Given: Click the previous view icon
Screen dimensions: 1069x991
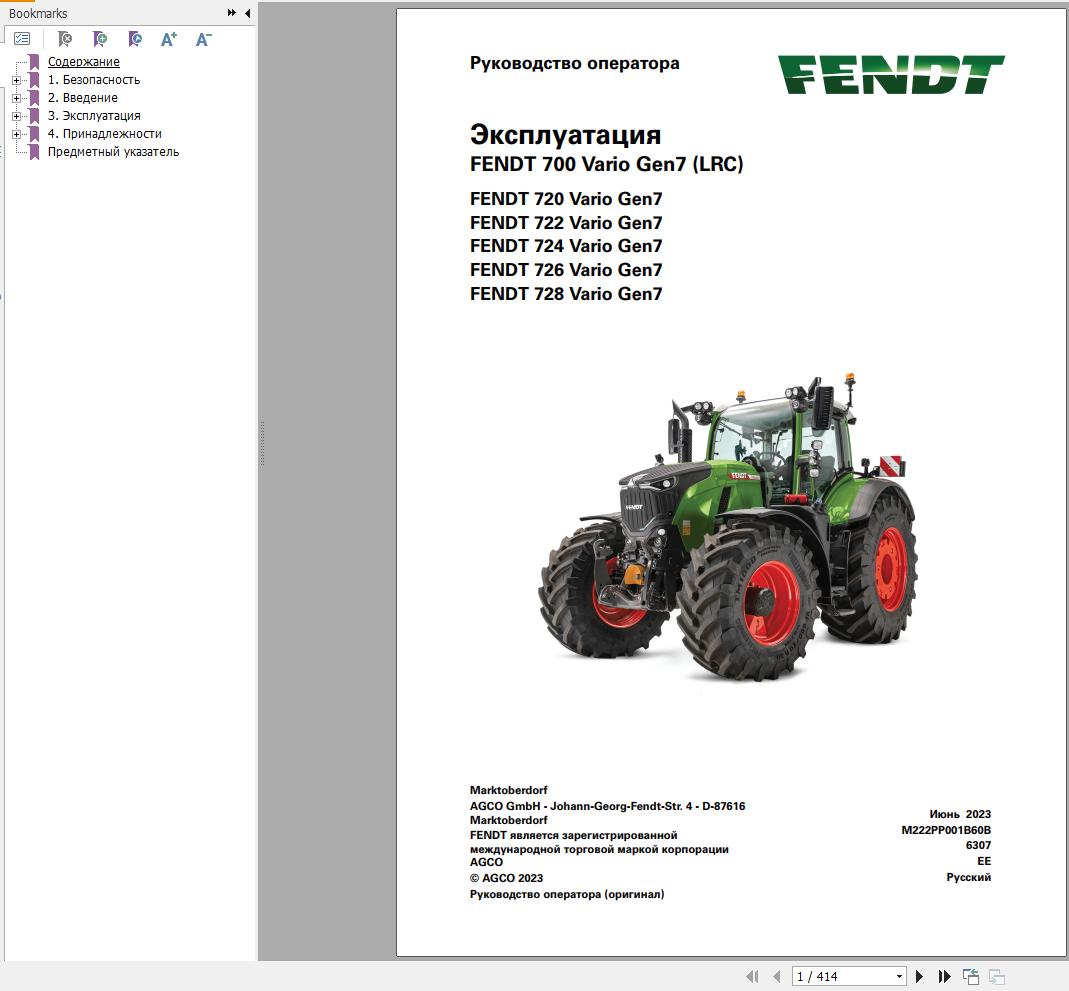Looking at the screenshot, I should (971, 976).
